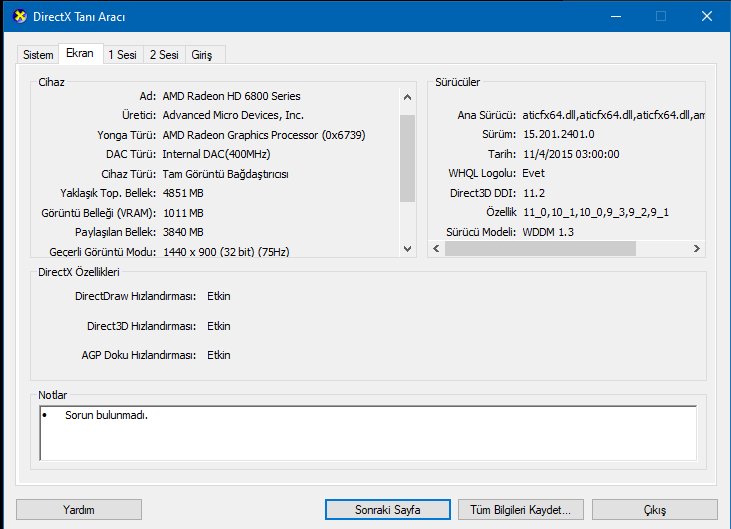This screenshot has width=731, height=529.
Task: Click the Çıkış button
Action: [655, 510]
